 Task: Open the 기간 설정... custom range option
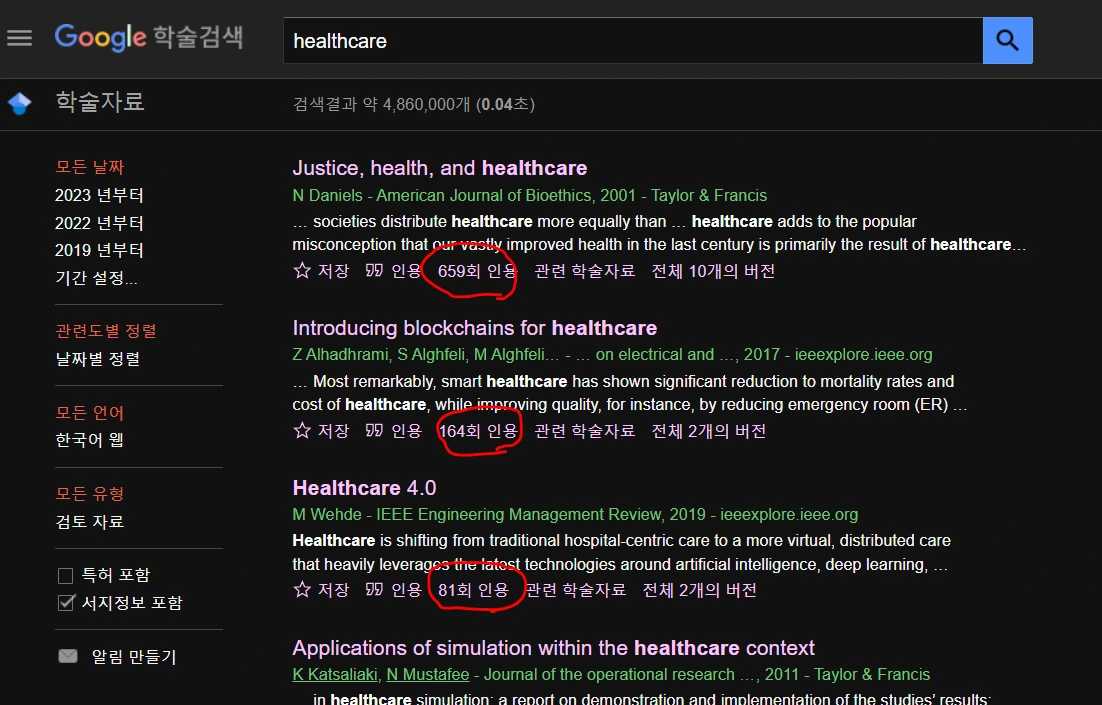pos(96,278)
